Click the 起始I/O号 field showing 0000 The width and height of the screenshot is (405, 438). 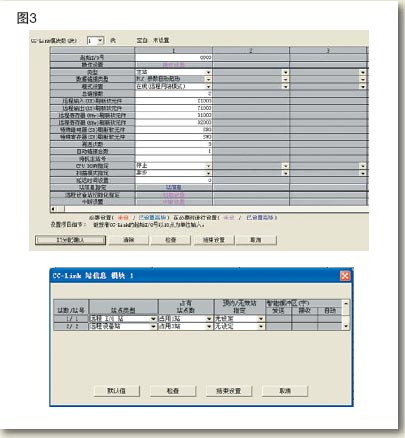pyautogui.click(x=173, y=57)
